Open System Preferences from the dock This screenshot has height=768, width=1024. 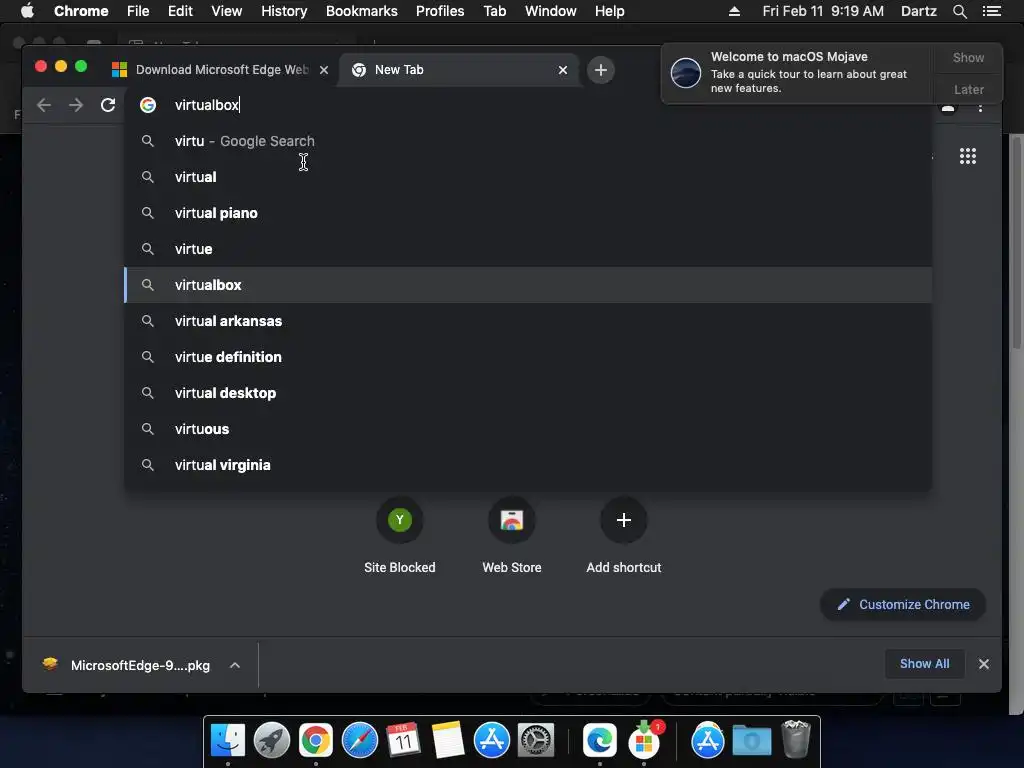pyautogui.click(x=536, y=740)
